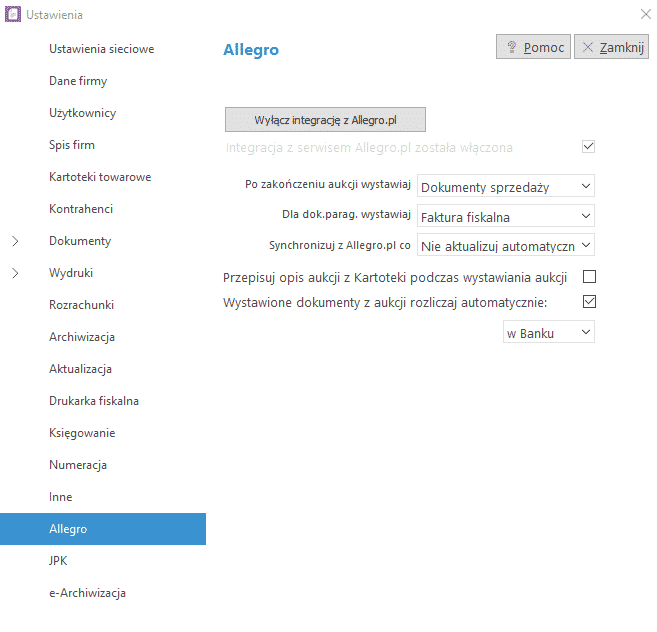Go to Archiwizacja settings
Image resolution: width=657 pixels, height=632 pixels.
click(x=82, y=337)
